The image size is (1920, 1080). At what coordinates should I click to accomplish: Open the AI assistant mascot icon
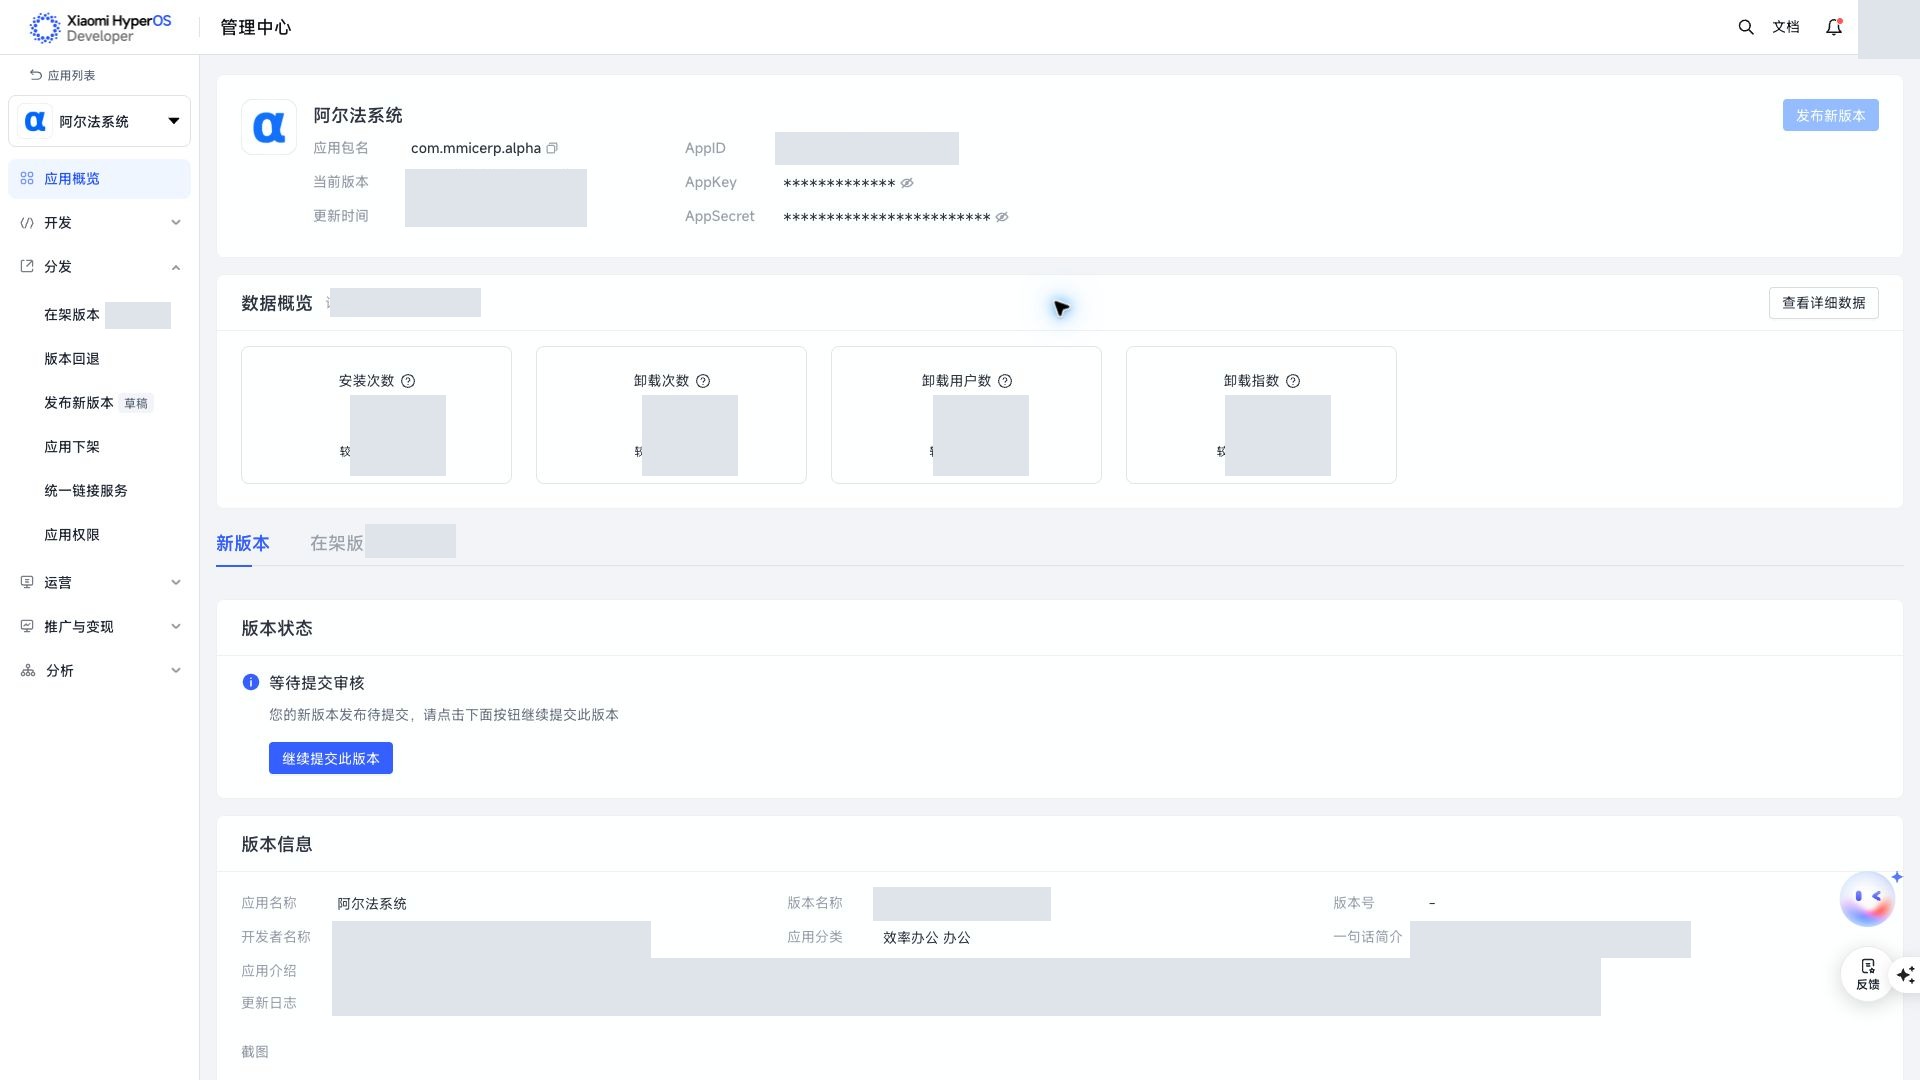coord(1867,898)
